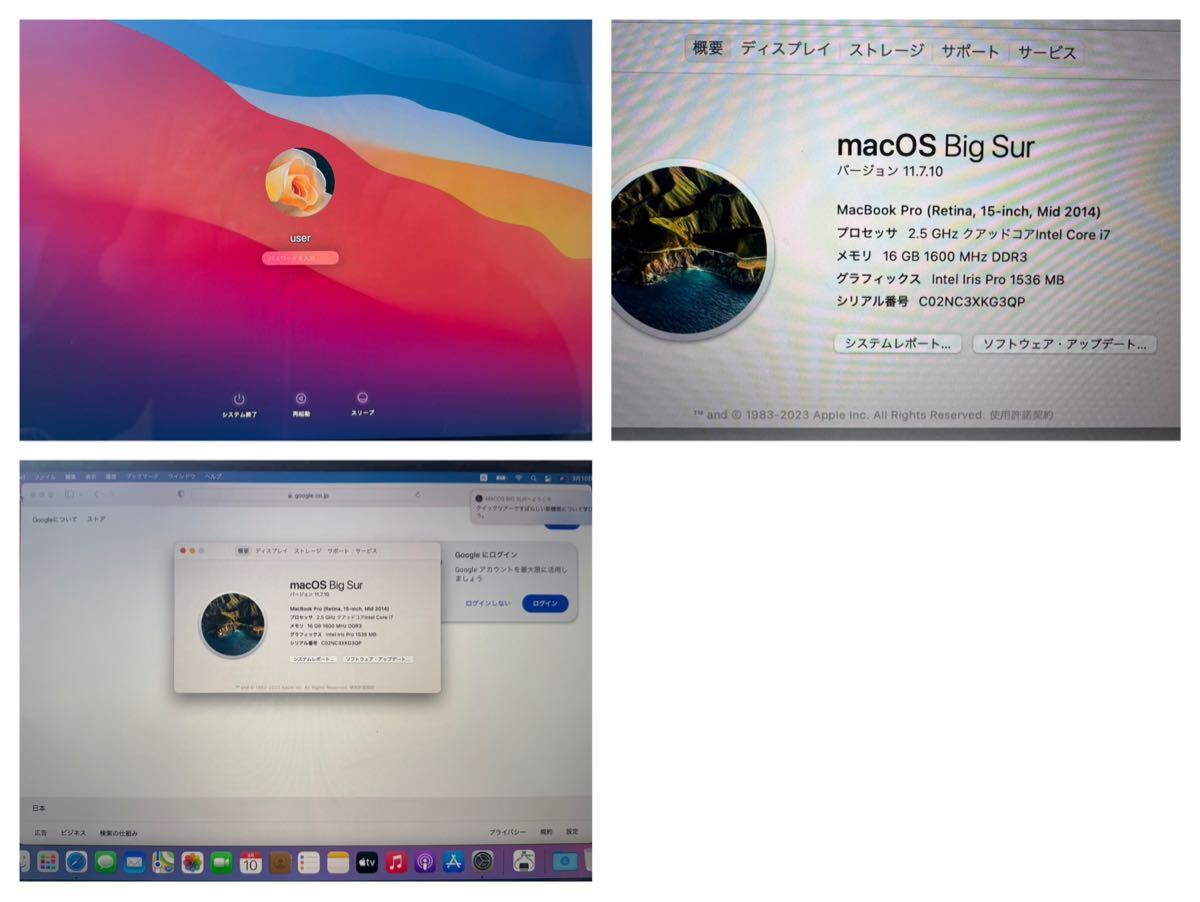Open Control Center from the menu bar

549,477
